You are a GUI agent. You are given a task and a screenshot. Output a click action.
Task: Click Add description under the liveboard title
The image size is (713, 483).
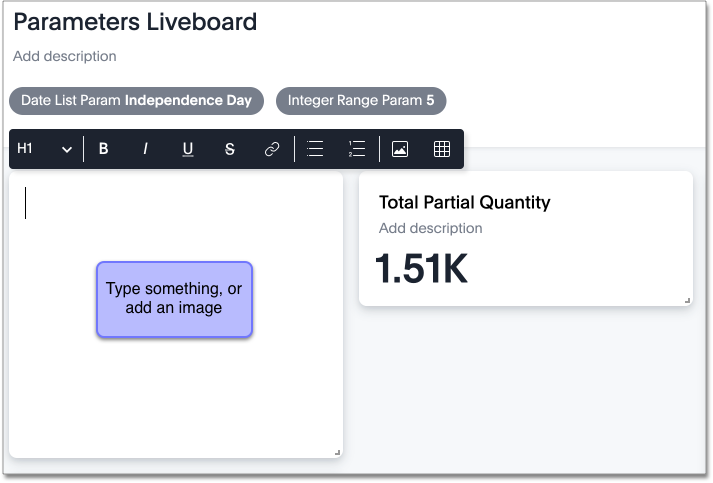click(65, 56)
